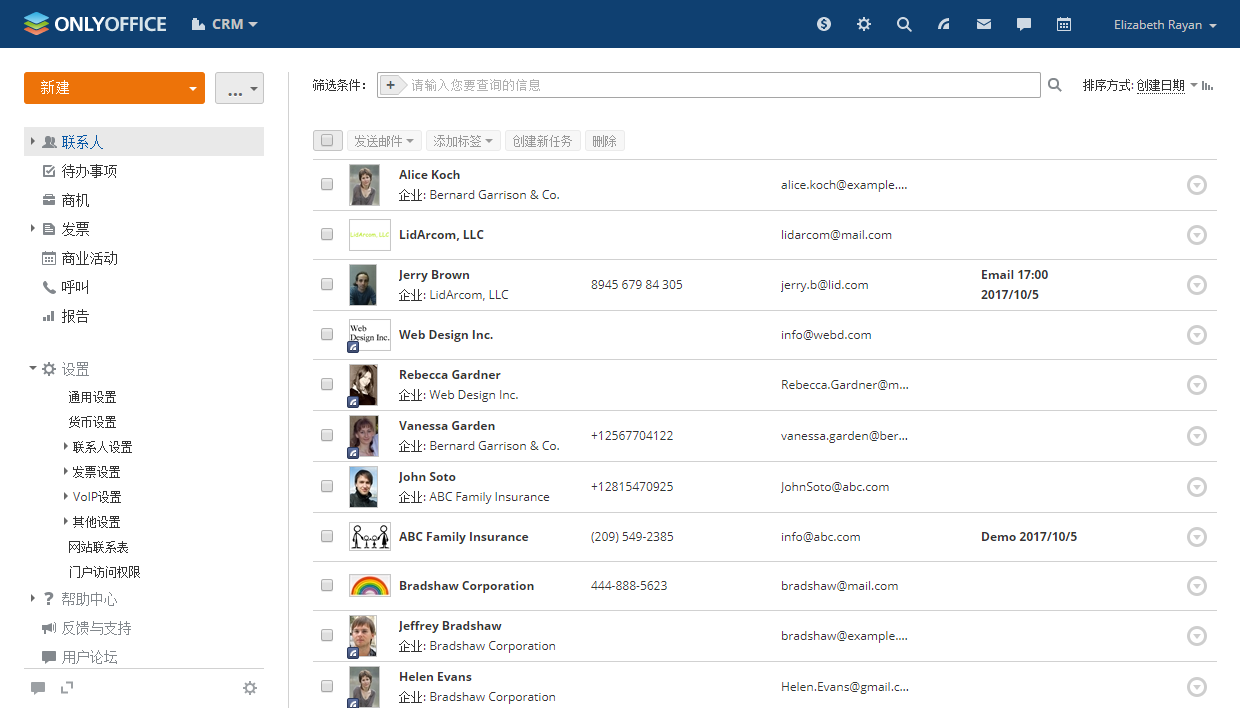Click the feed icon in top bar
This screenshot has height=708, width=1240.
coord(944,24)
